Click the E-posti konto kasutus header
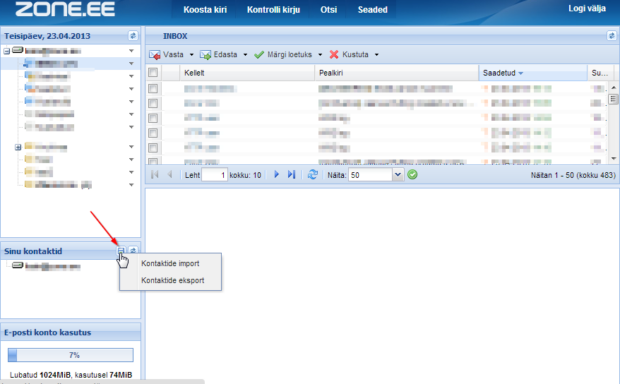 47,333
